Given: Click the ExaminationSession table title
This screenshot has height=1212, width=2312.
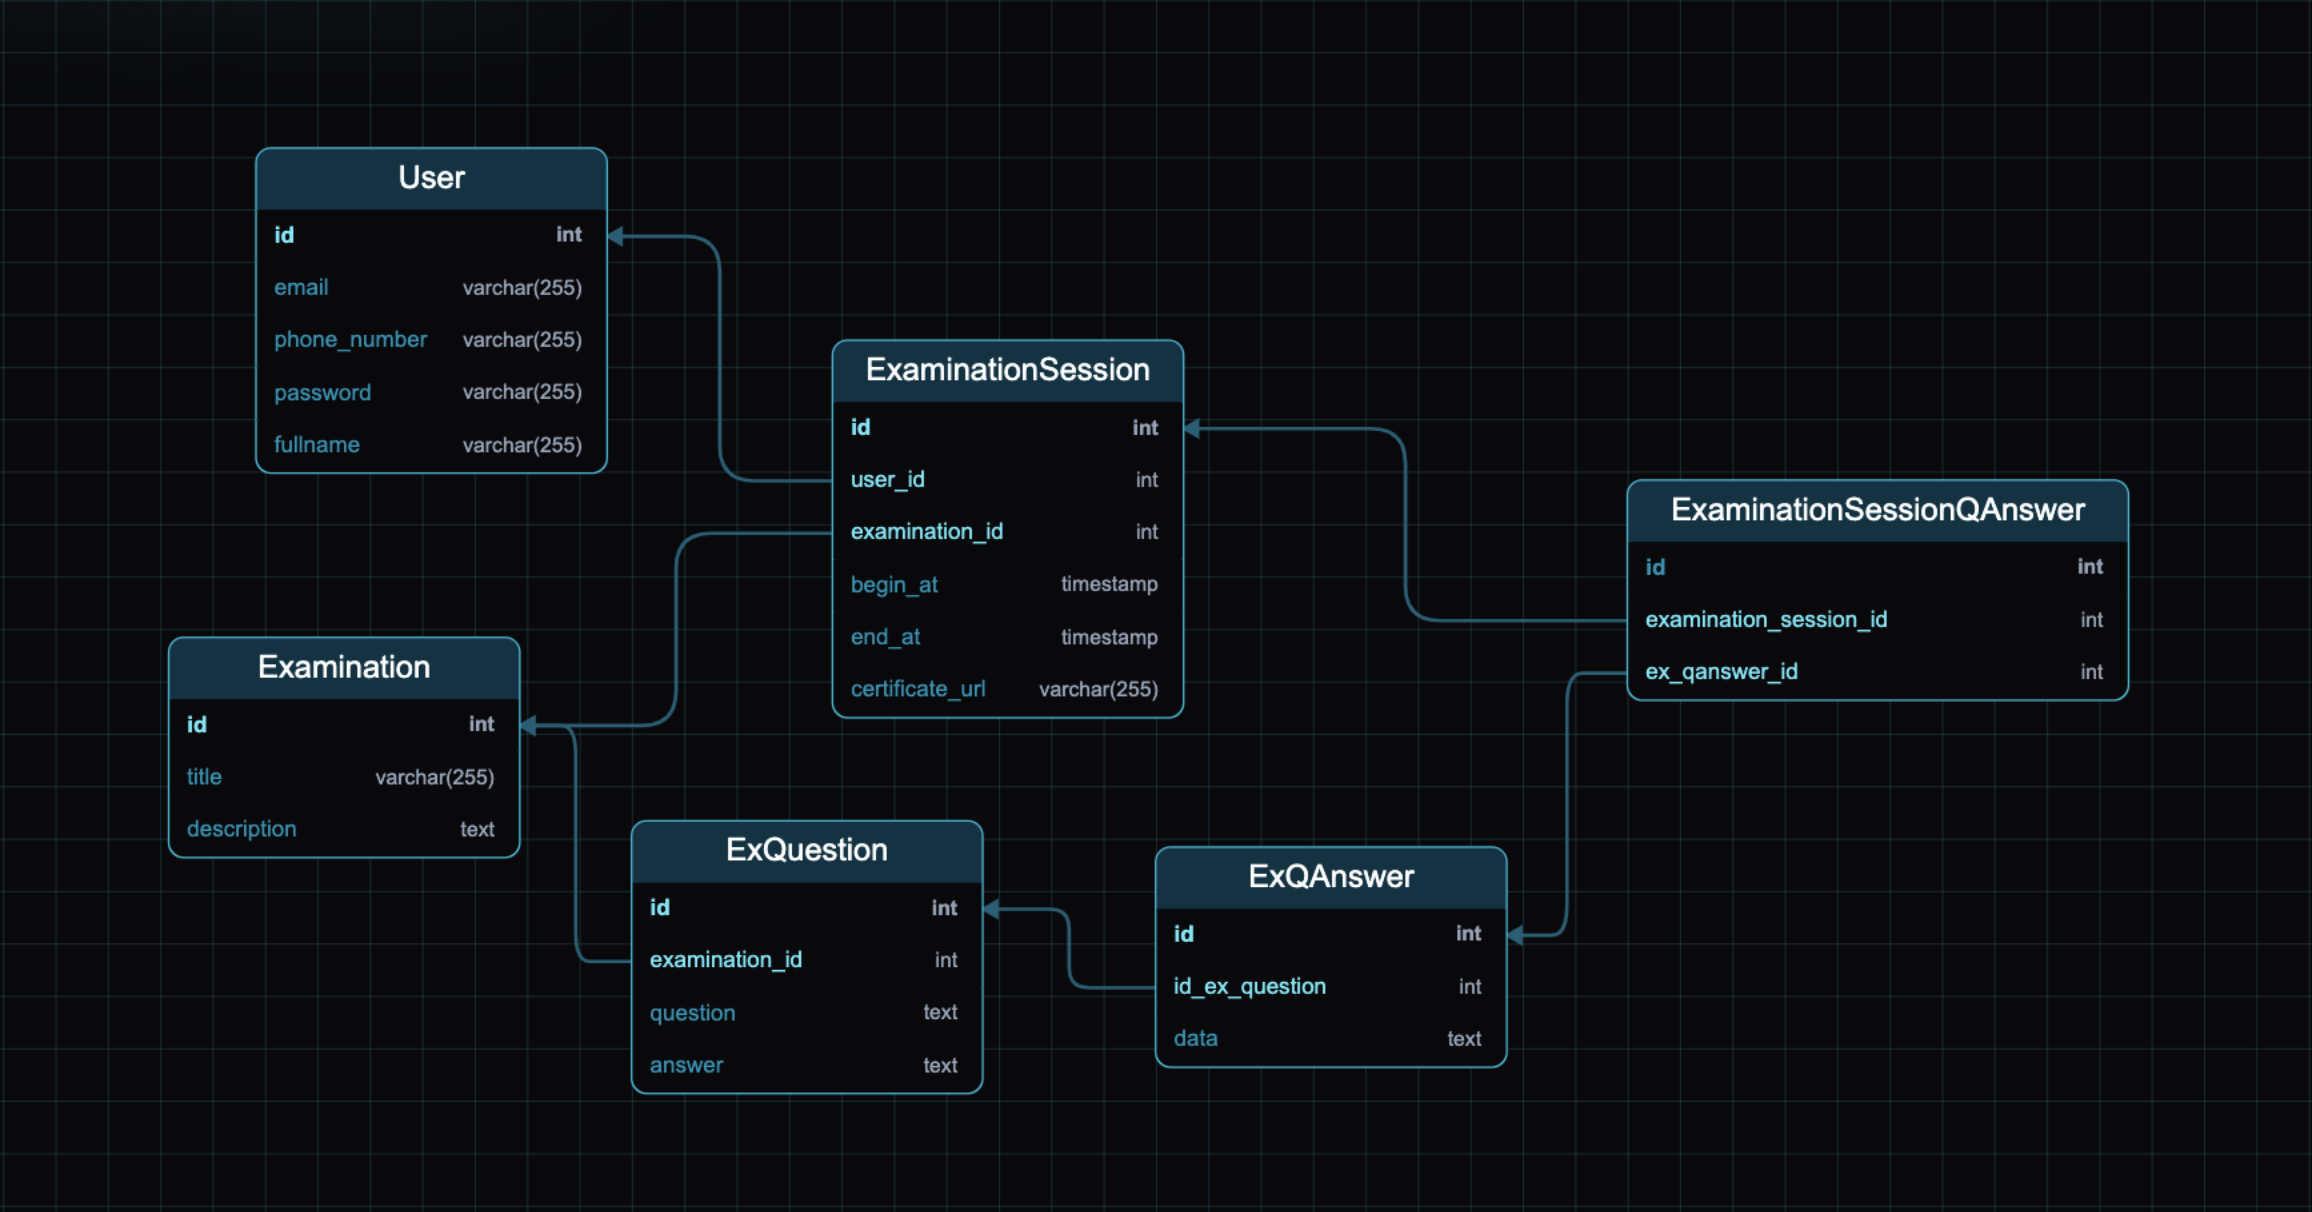Looking at the screenshot, I should (x=1007, y=370).
